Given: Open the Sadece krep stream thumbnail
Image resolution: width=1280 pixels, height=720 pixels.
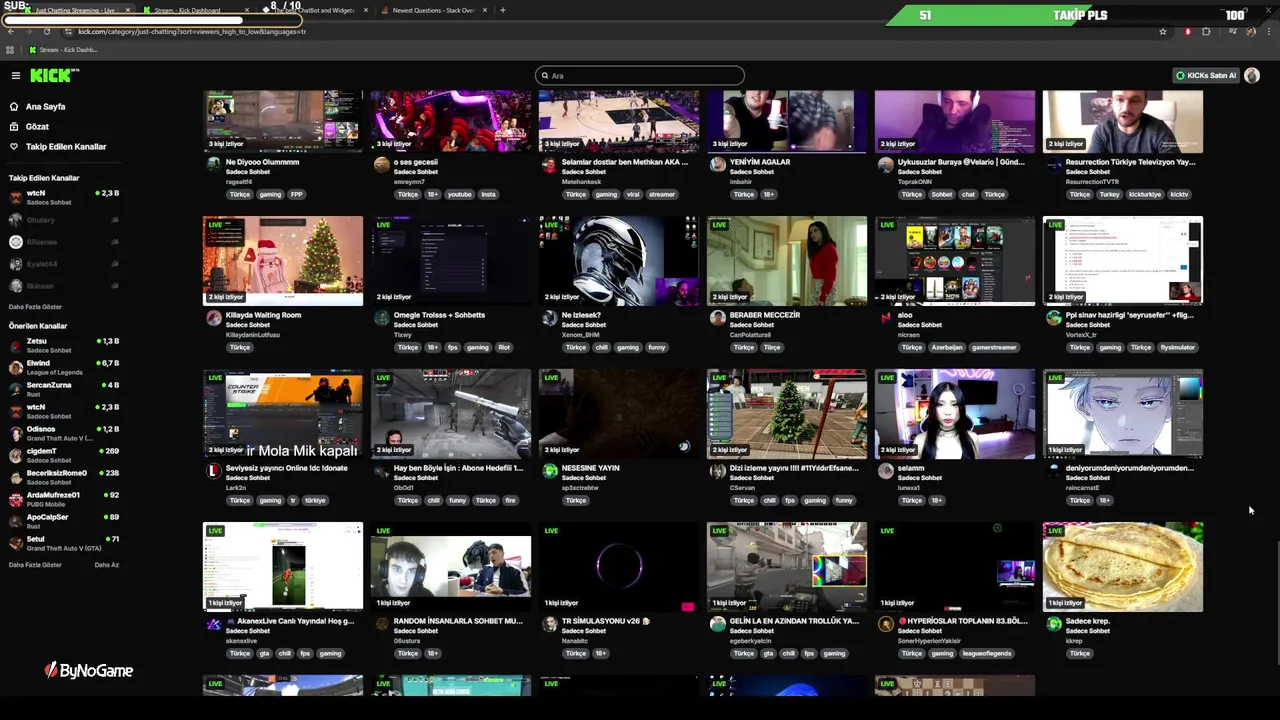Looking at the screenshot, I should point(1123,566).
